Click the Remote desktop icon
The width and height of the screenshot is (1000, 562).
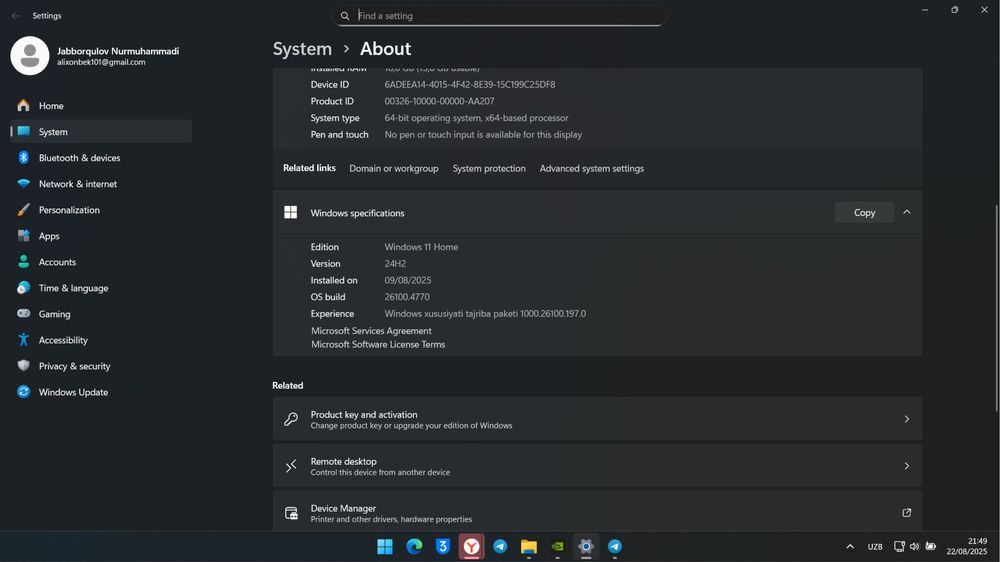click(x=291, y=466)
